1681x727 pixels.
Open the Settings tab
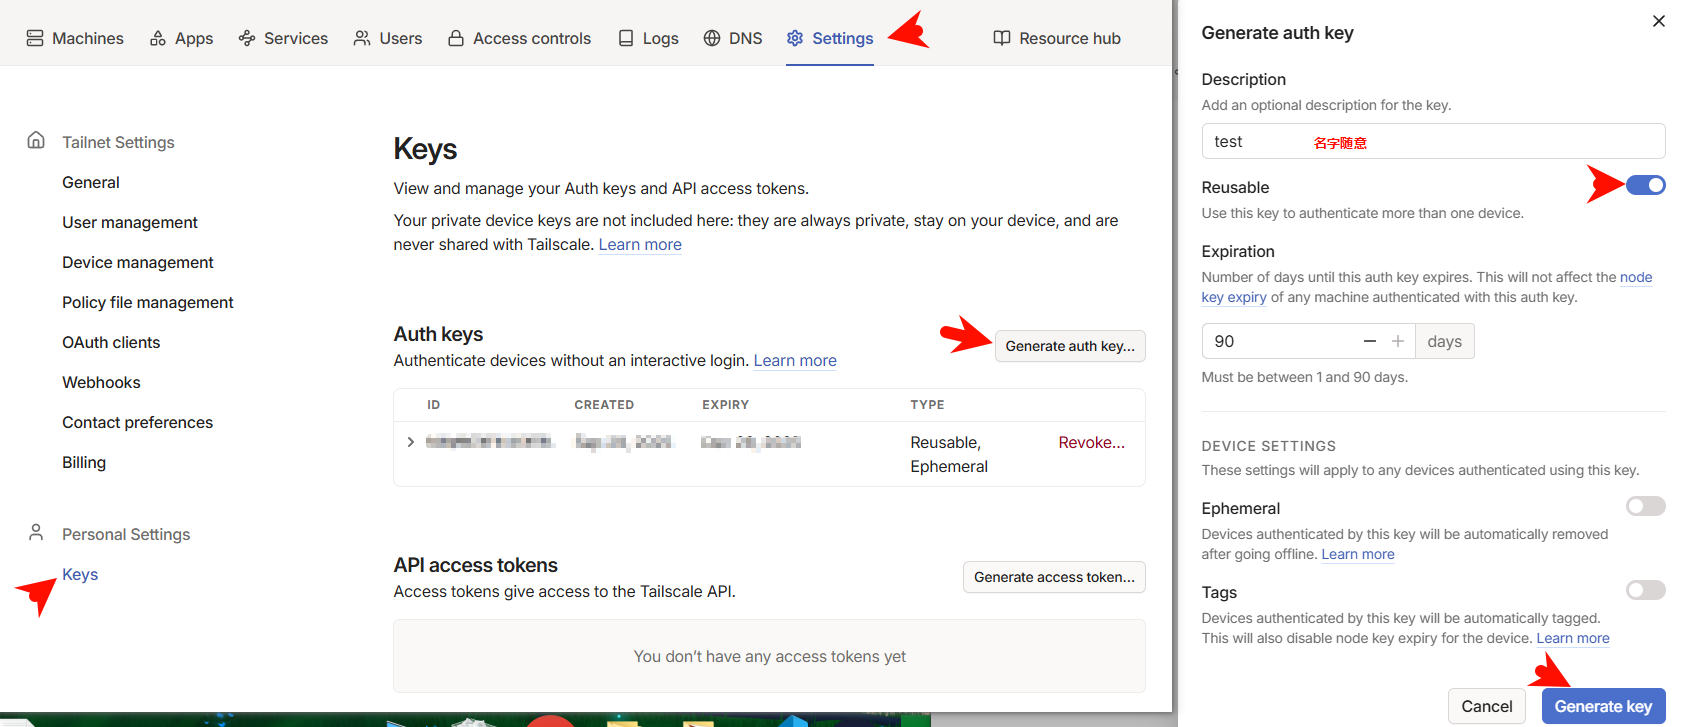click(830, 38)
